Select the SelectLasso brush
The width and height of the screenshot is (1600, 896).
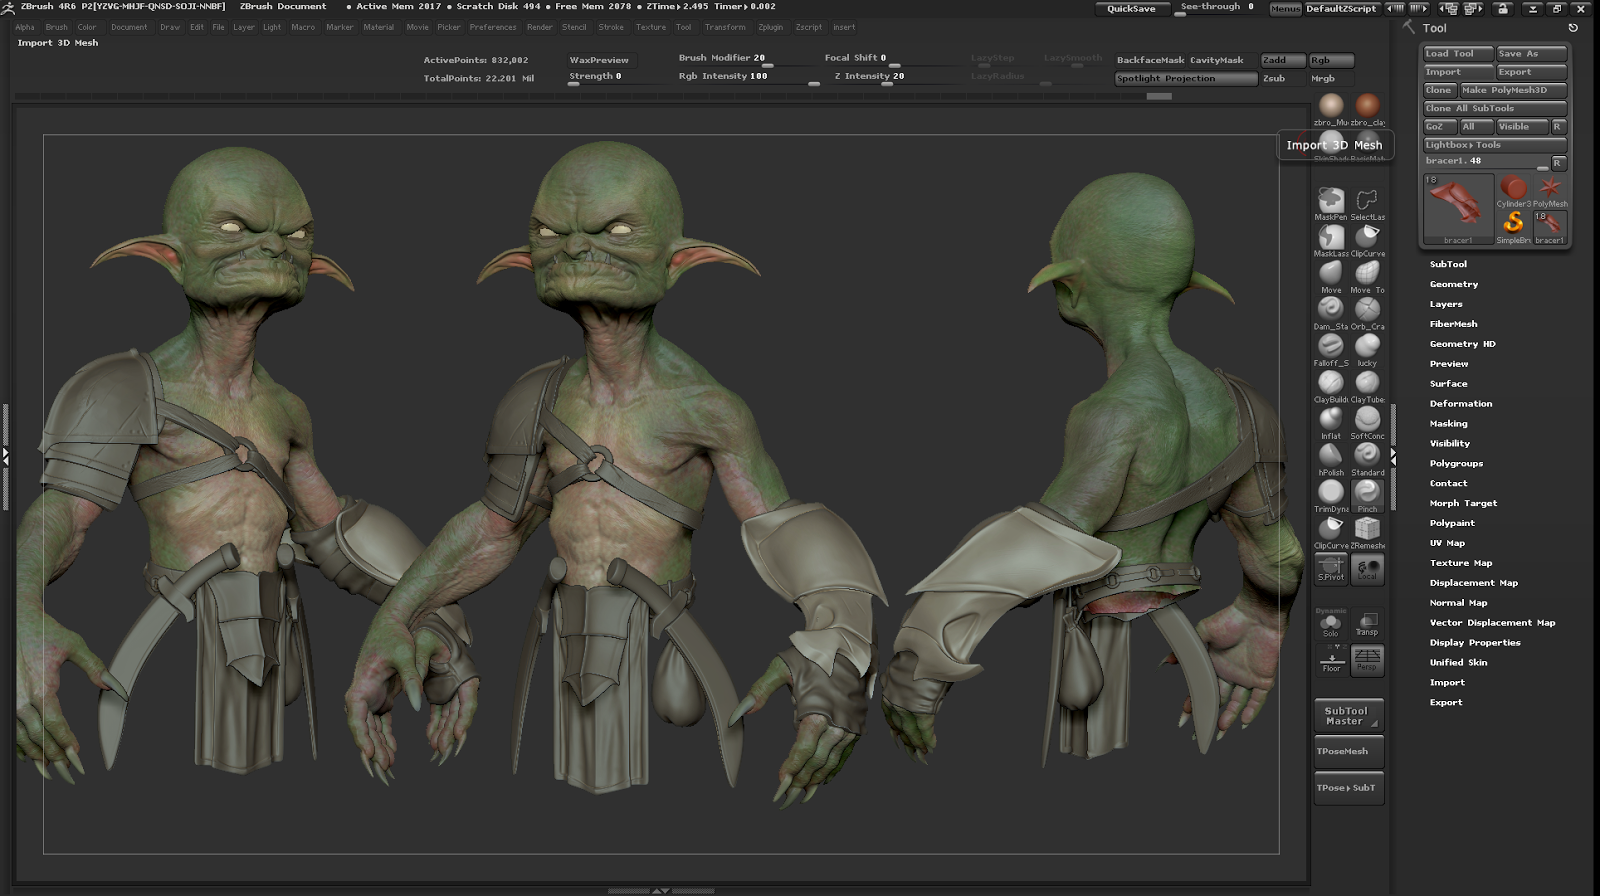pos(1367,201)
